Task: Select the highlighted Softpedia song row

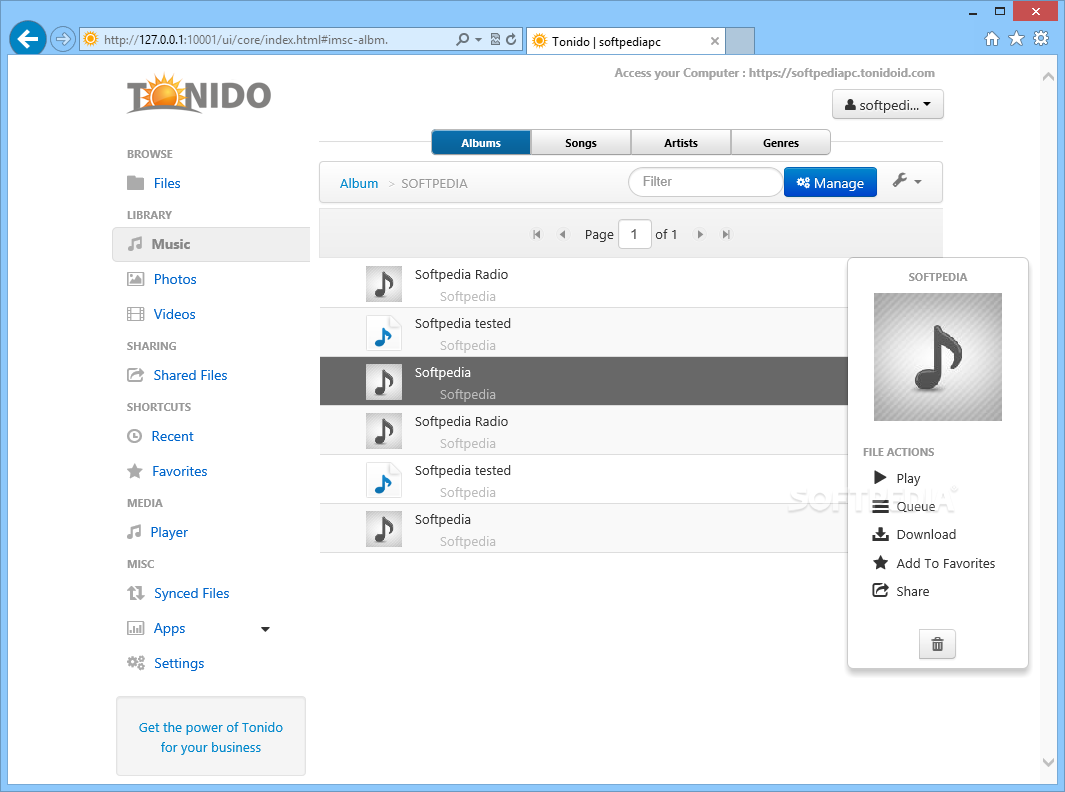Action: coord(584,382)
